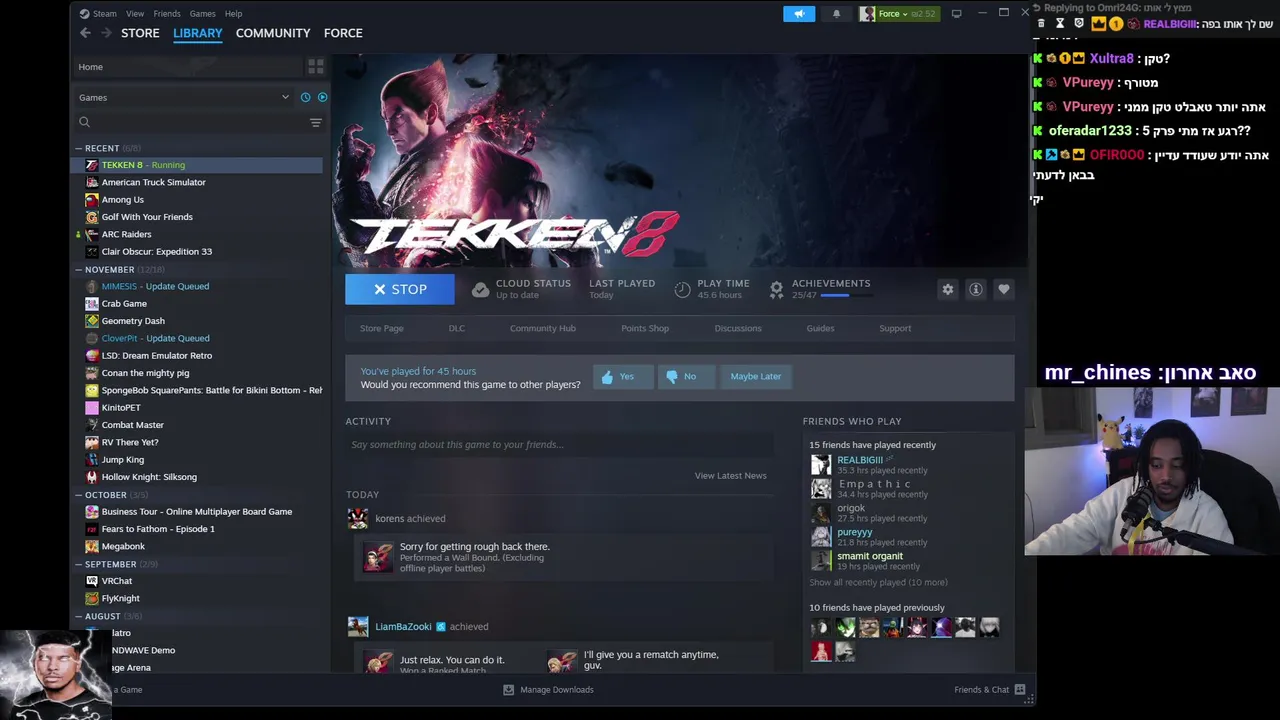Click Among Us game icon
The height and width of the screenshot is (720, 1280).
pyautogui.click(x=92, y=200)
